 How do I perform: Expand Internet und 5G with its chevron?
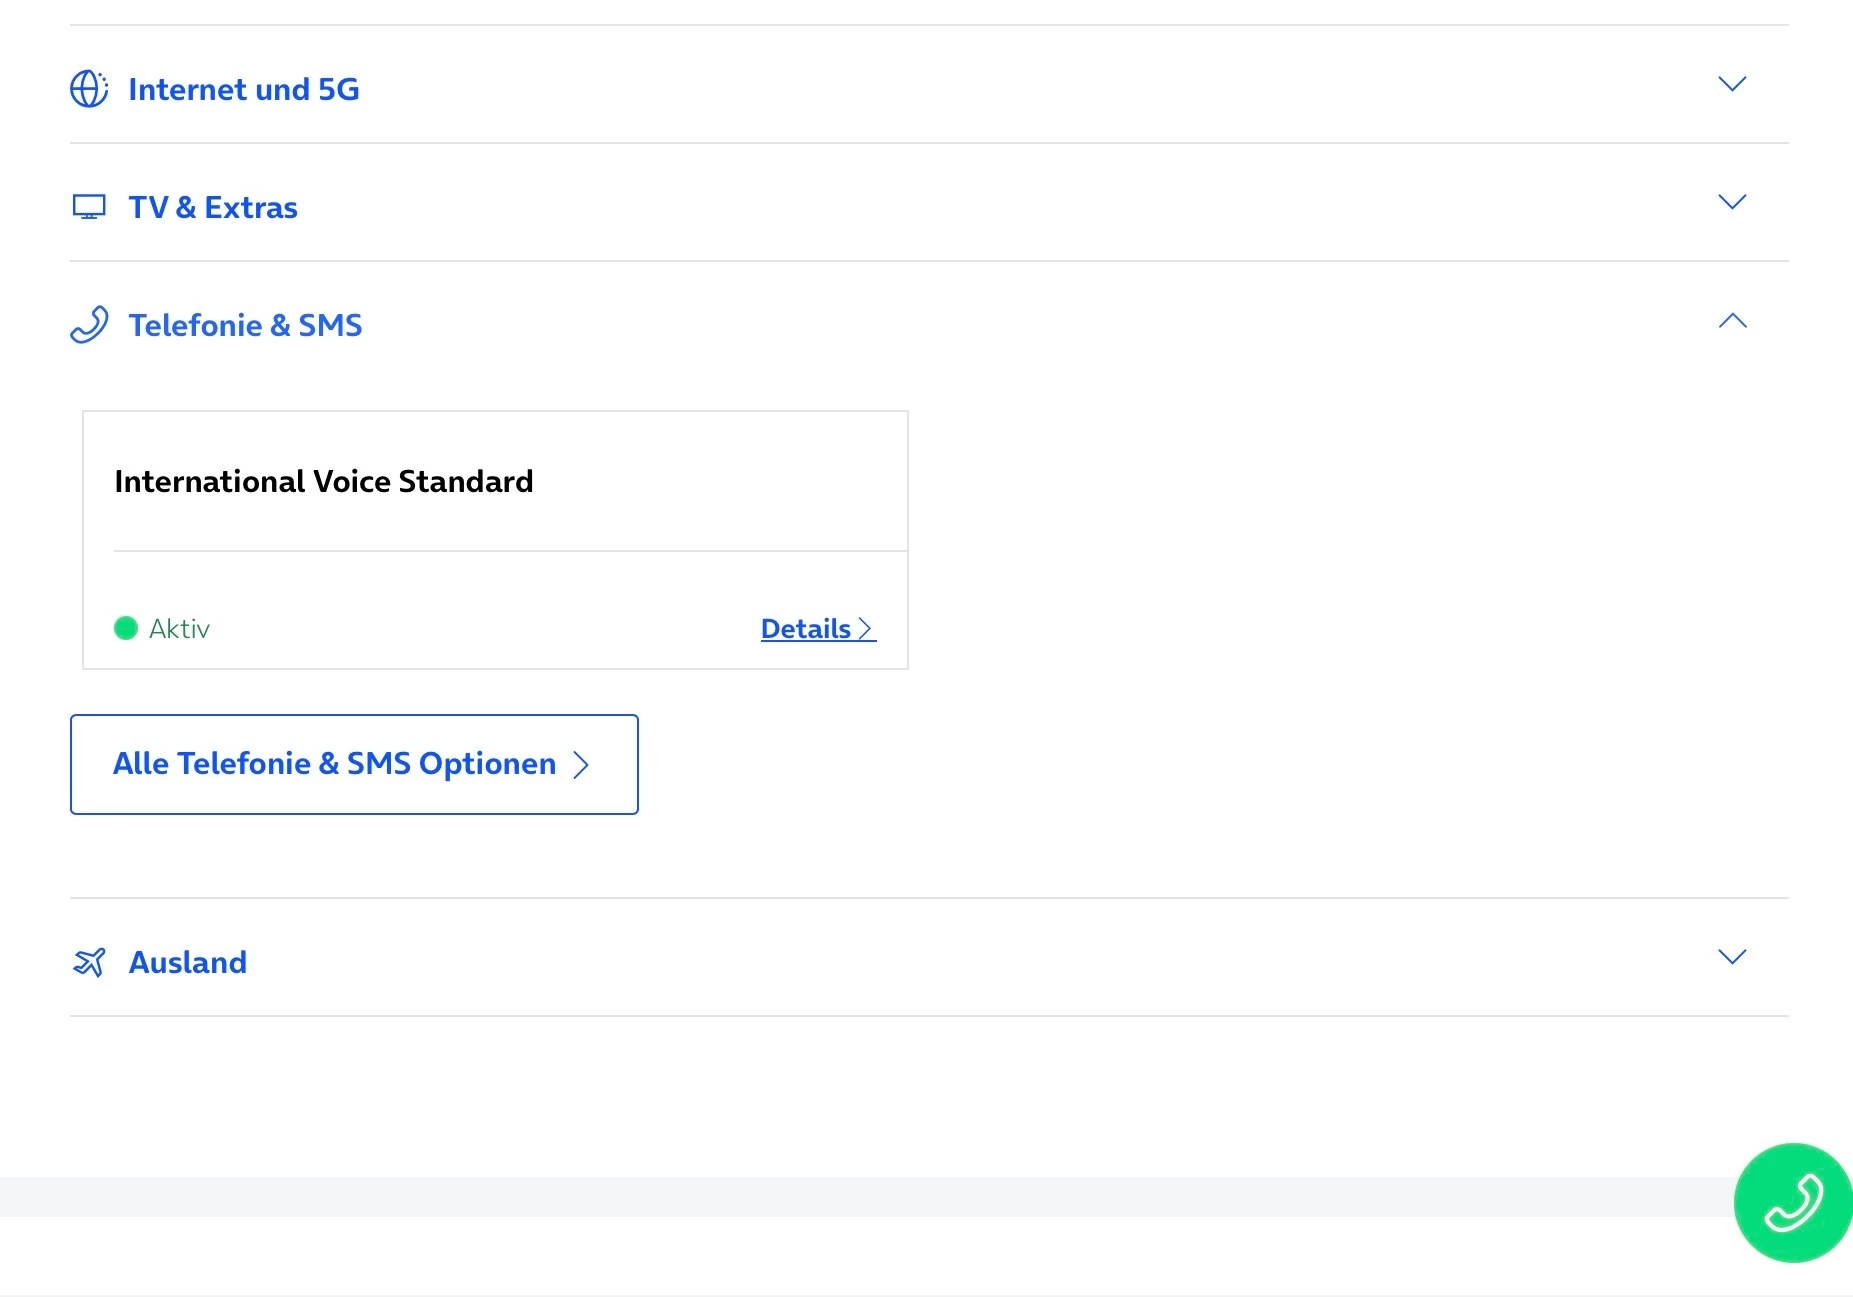tap(1731, 84)
